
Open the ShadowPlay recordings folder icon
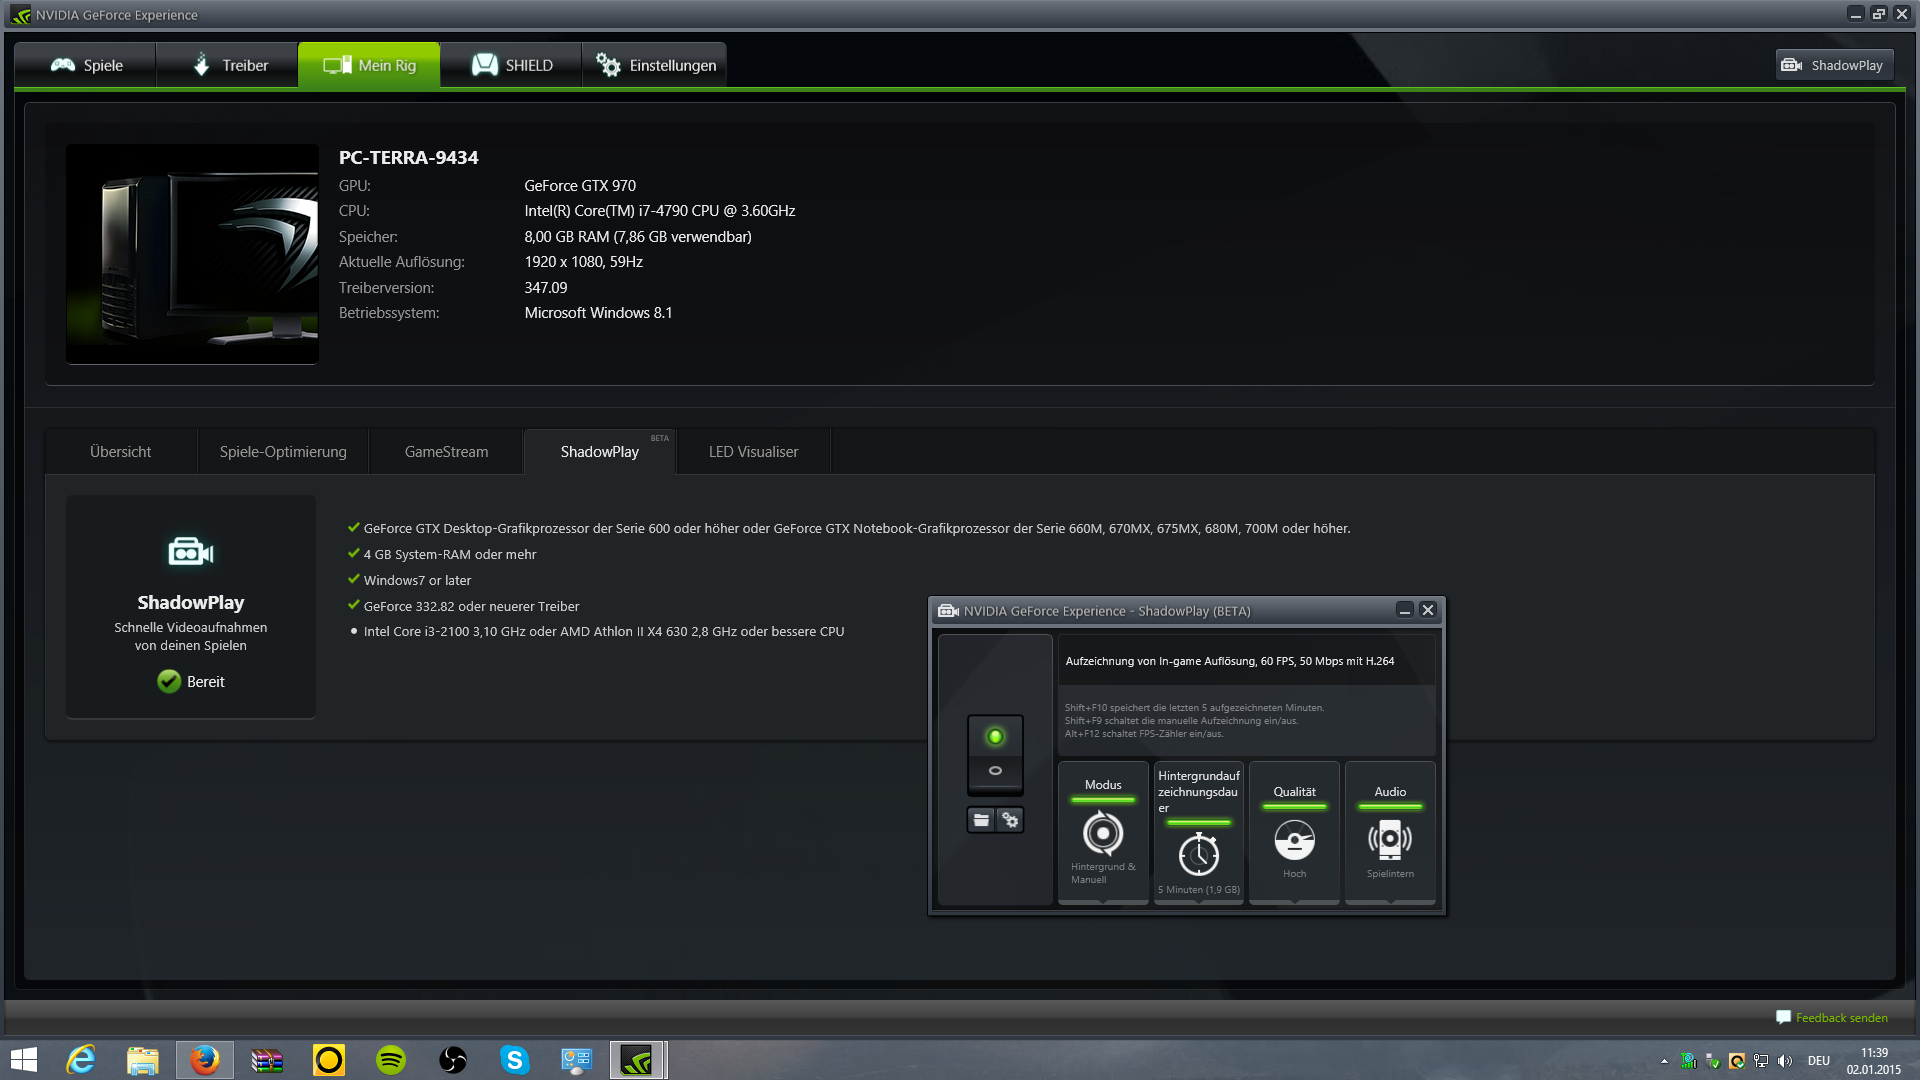point(981,820)
